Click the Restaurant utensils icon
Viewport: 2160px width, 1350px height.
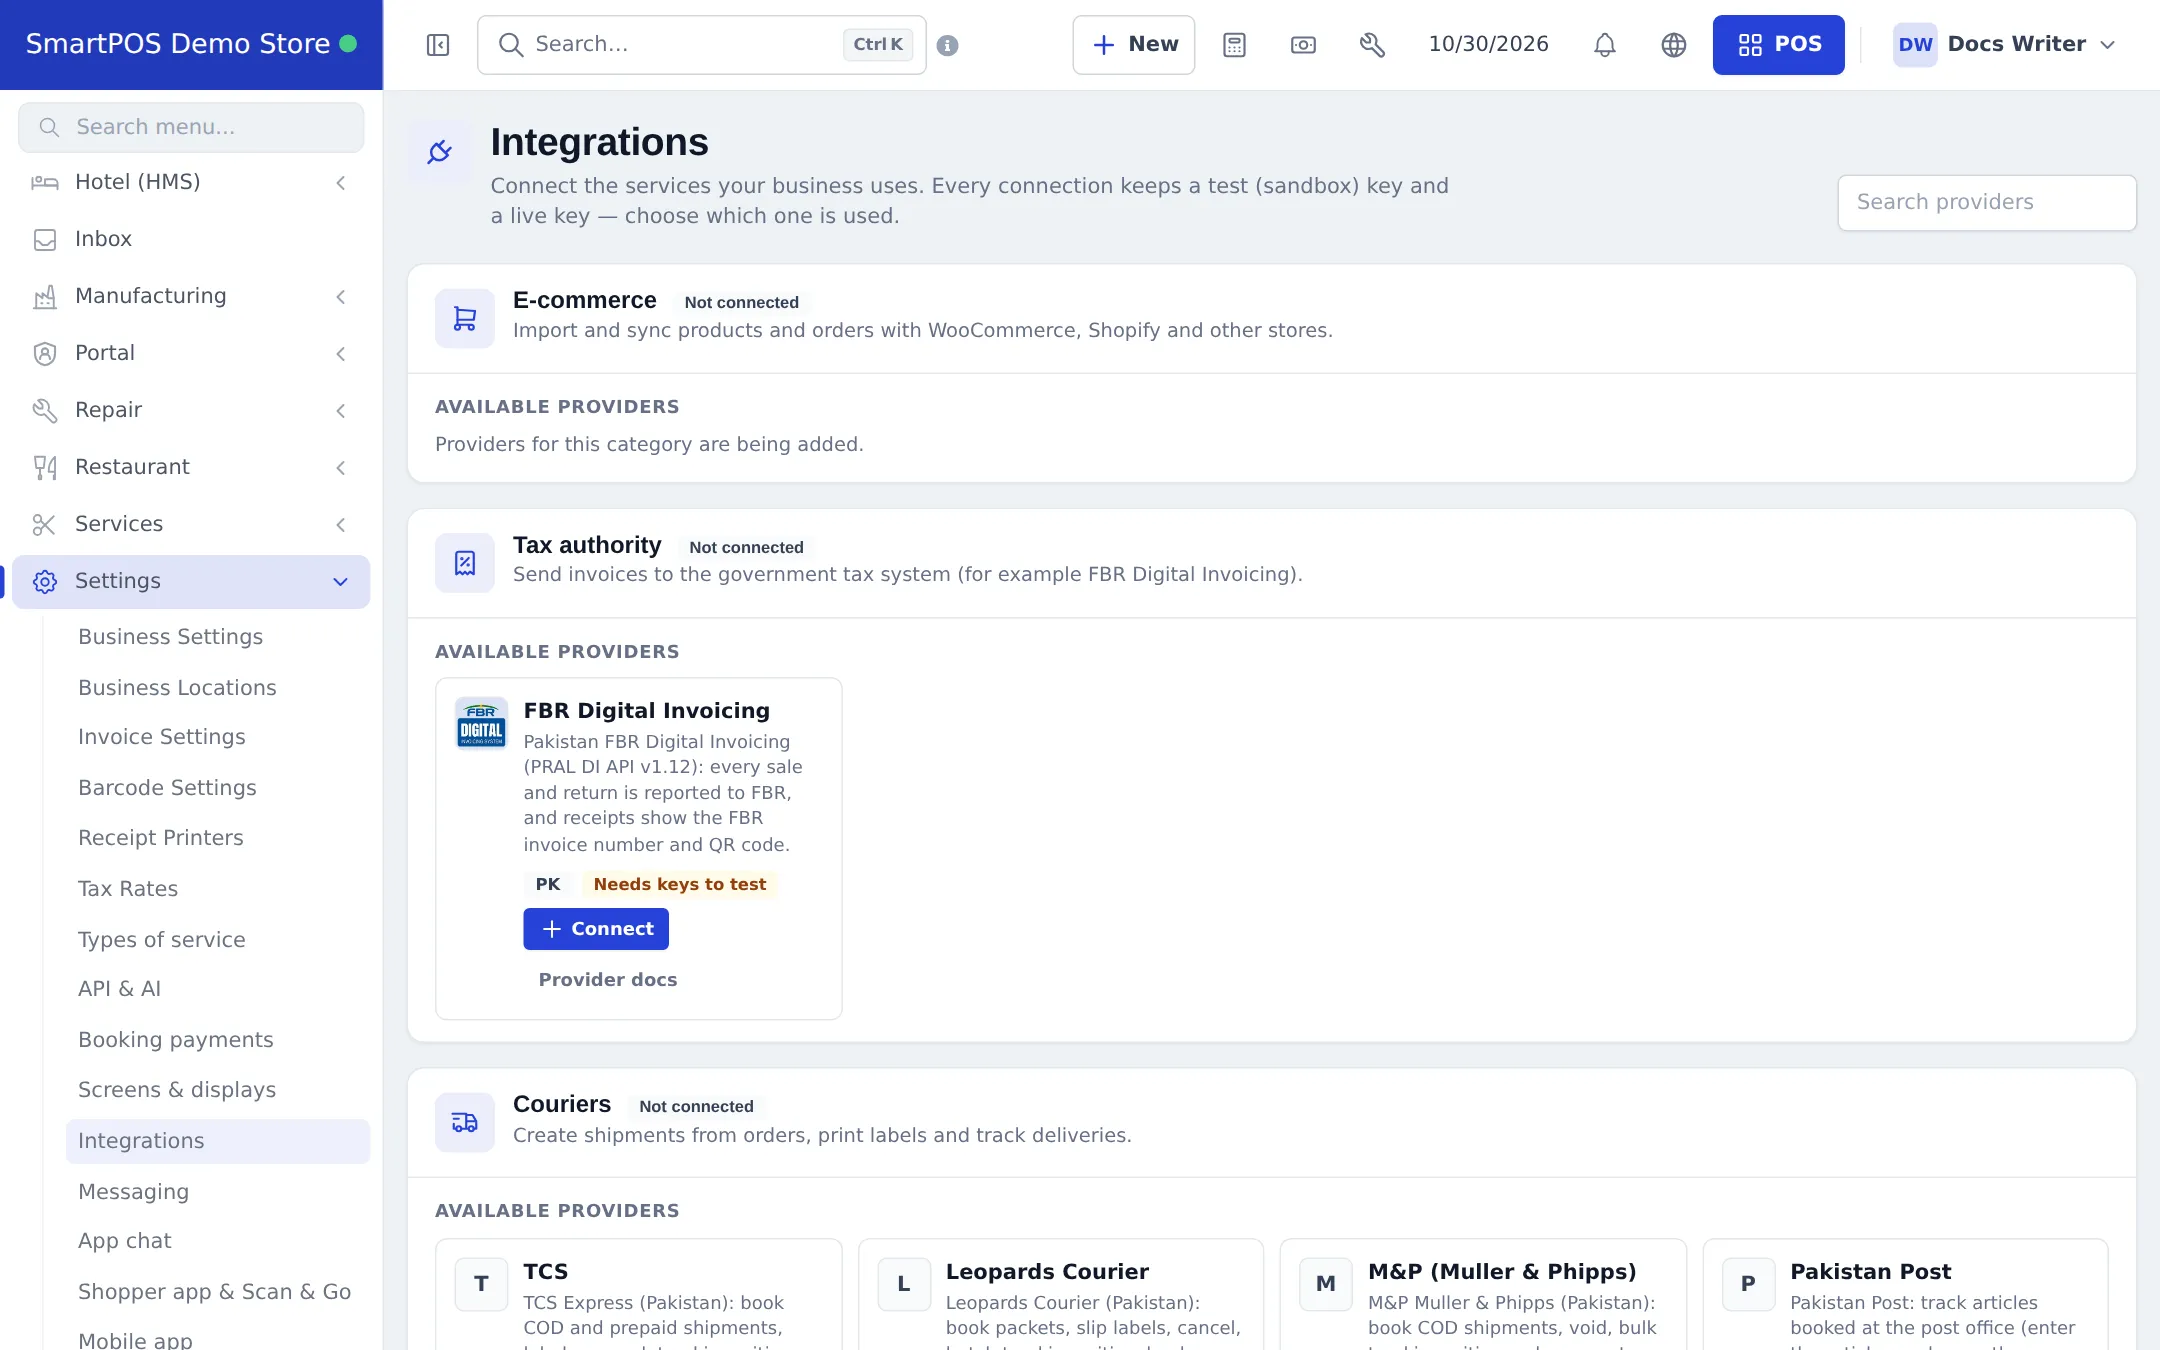pos(45,467)
